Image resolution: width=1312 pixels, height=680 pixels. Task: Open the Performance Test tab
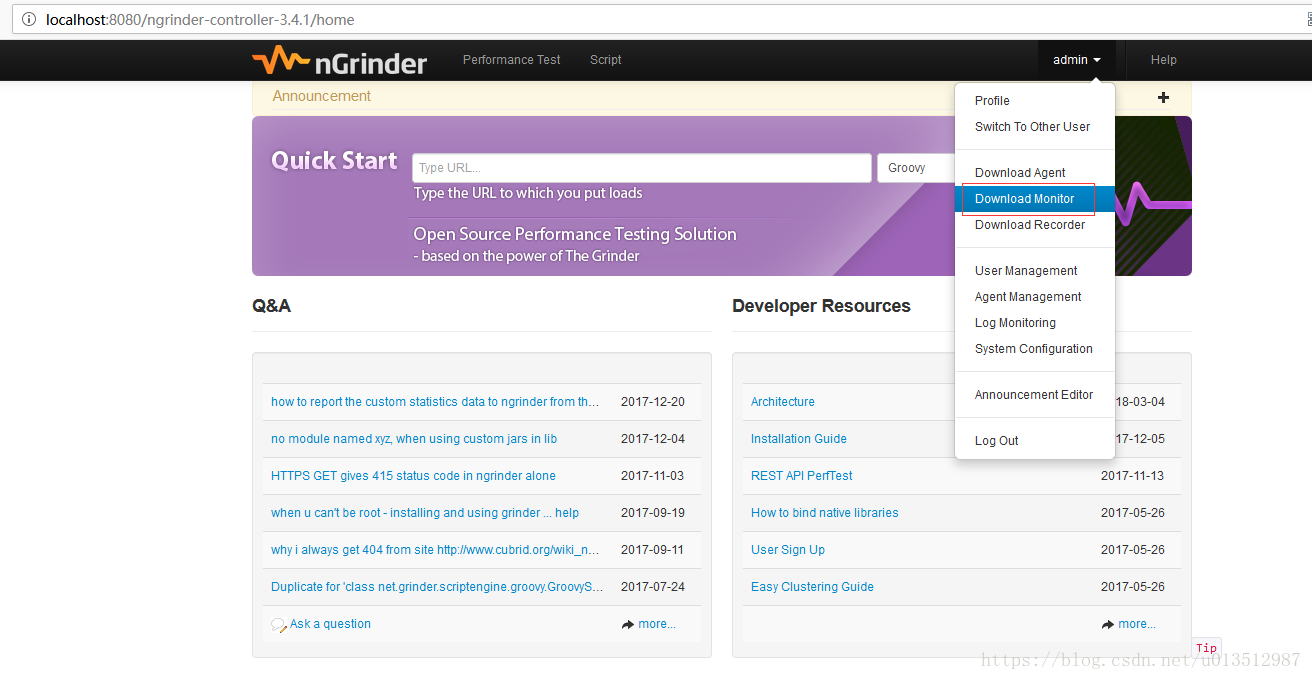tap(512, 60)
